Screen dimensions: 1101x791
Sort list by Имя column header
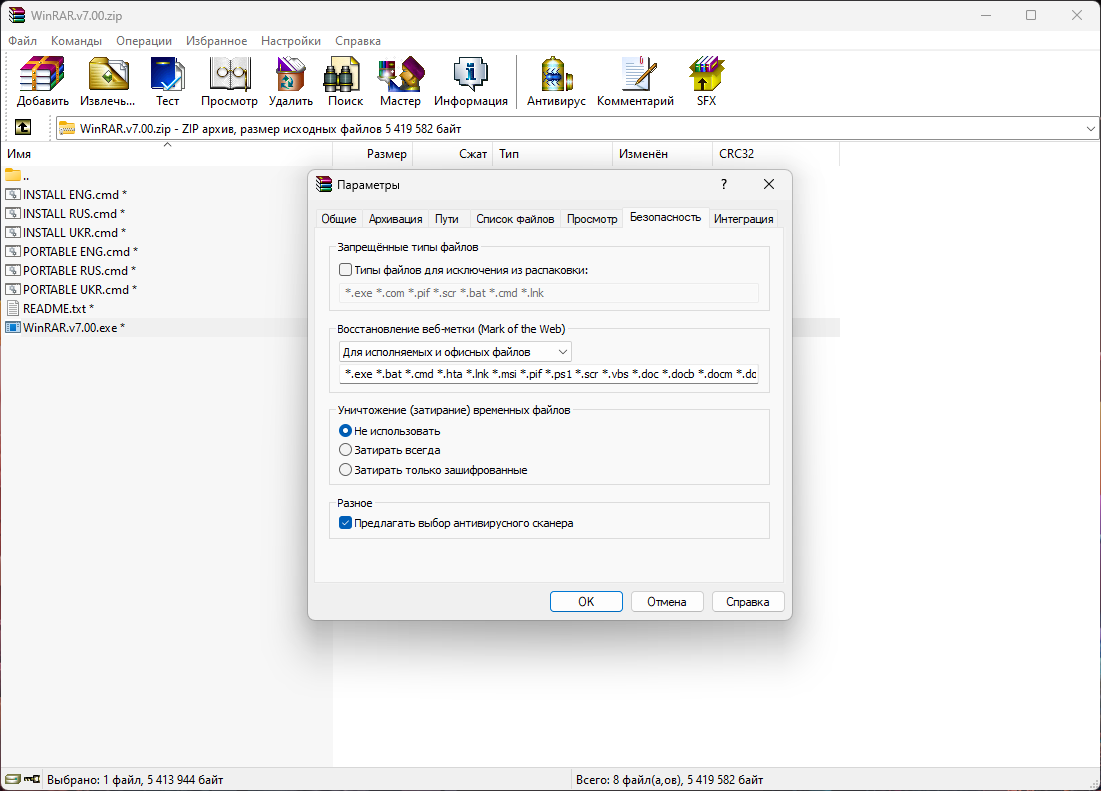click(x=166, y=154)
